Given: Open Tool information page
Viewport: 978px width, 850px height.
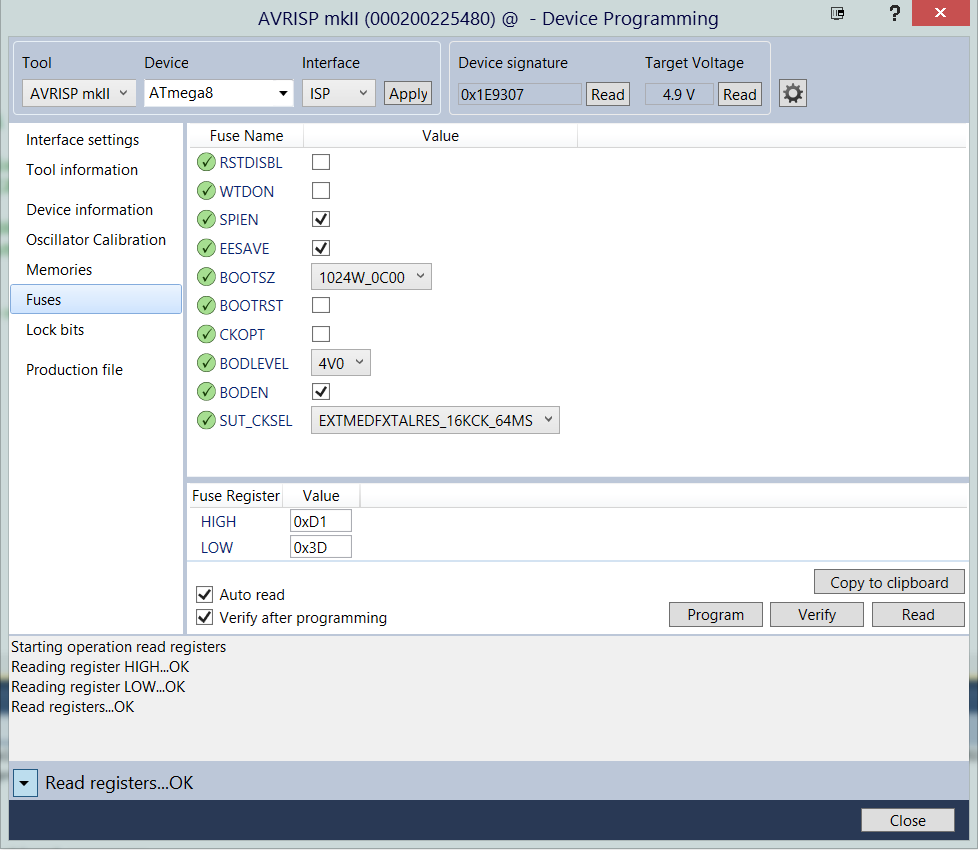Looking at the screenshot, I should (82, 170).
